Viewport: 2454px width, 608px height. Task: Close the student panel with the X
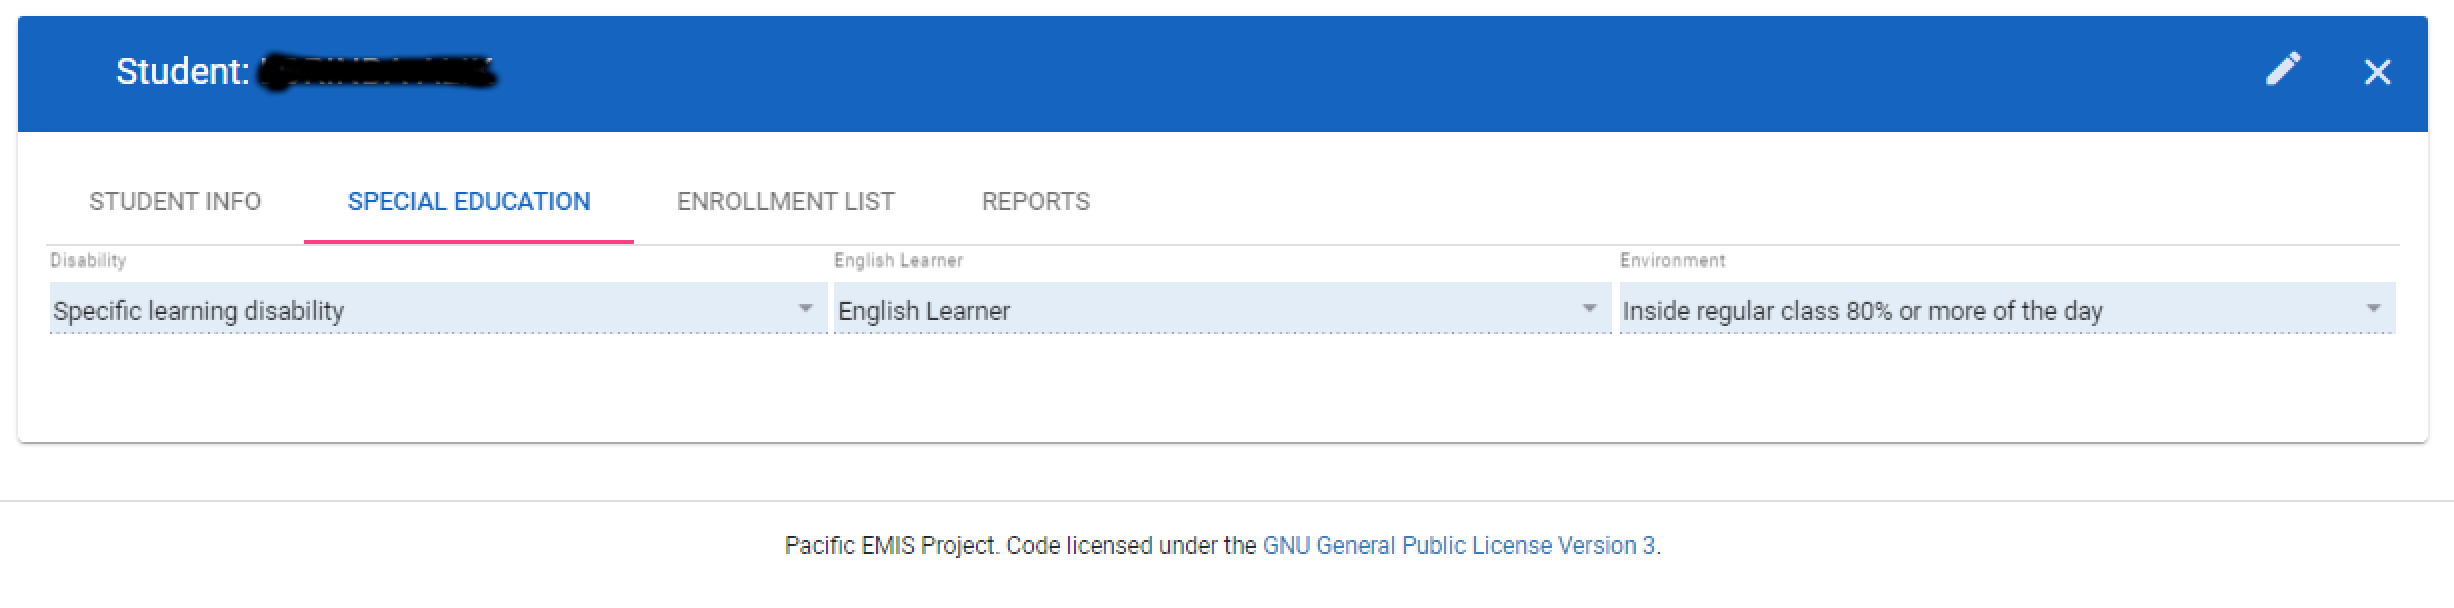click(x=2377, y=72)
